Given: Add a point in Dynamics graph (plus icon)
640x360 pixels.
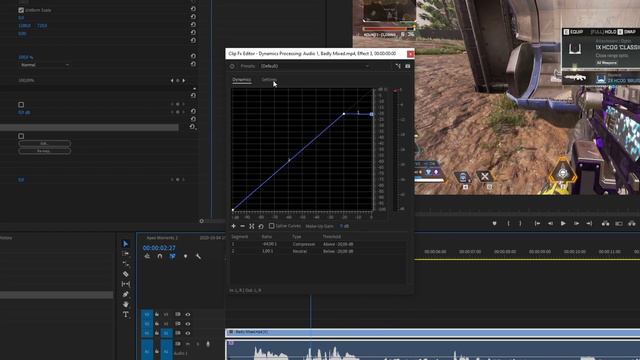Looking at the screenshot, I should click(x=233, y=226).
